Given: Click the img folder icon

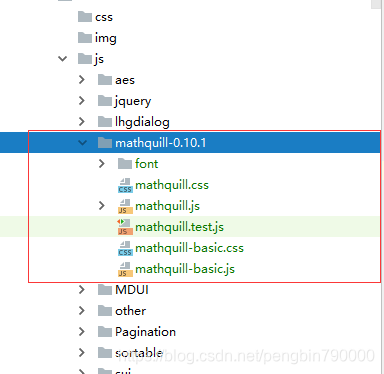Looking at the screenshot, I should coord(85,38).
